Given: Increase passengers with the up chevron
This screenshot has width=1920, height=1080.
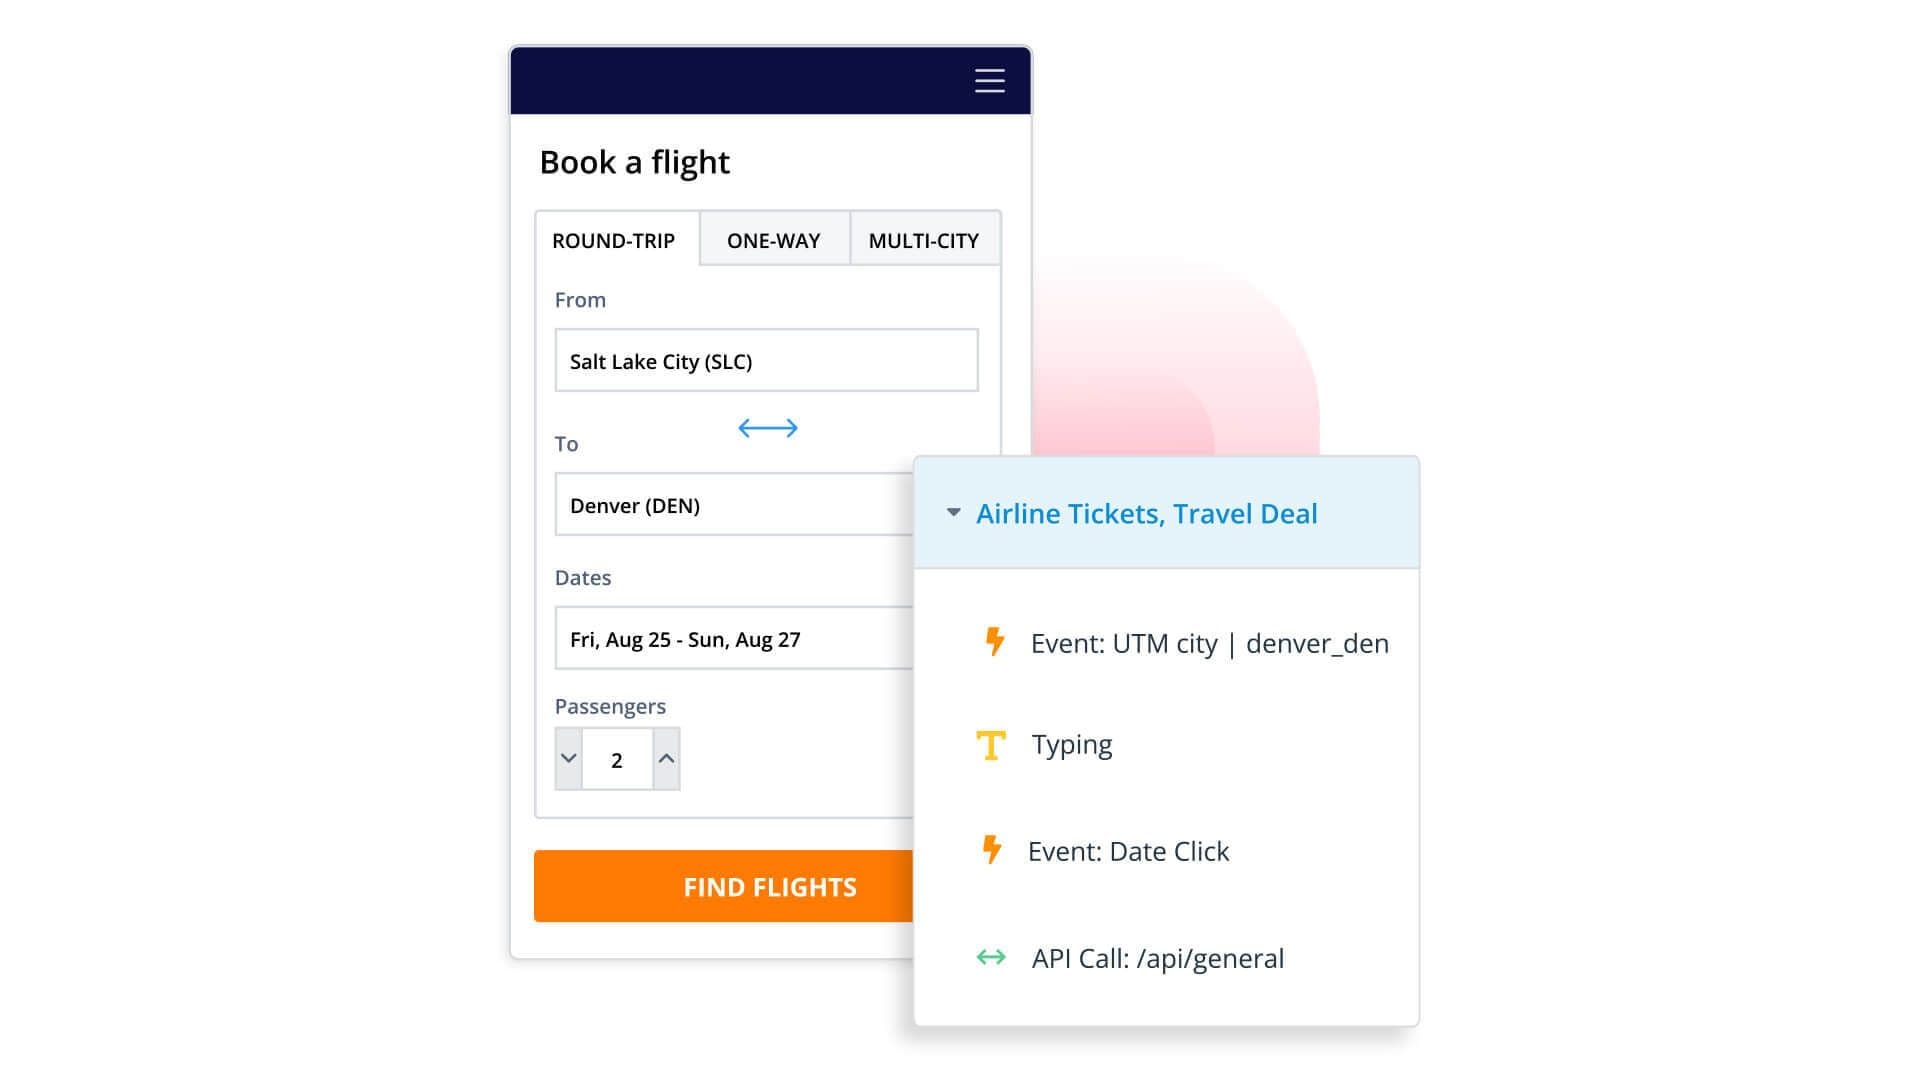Looking at the screenshot, I should (666, 759).
